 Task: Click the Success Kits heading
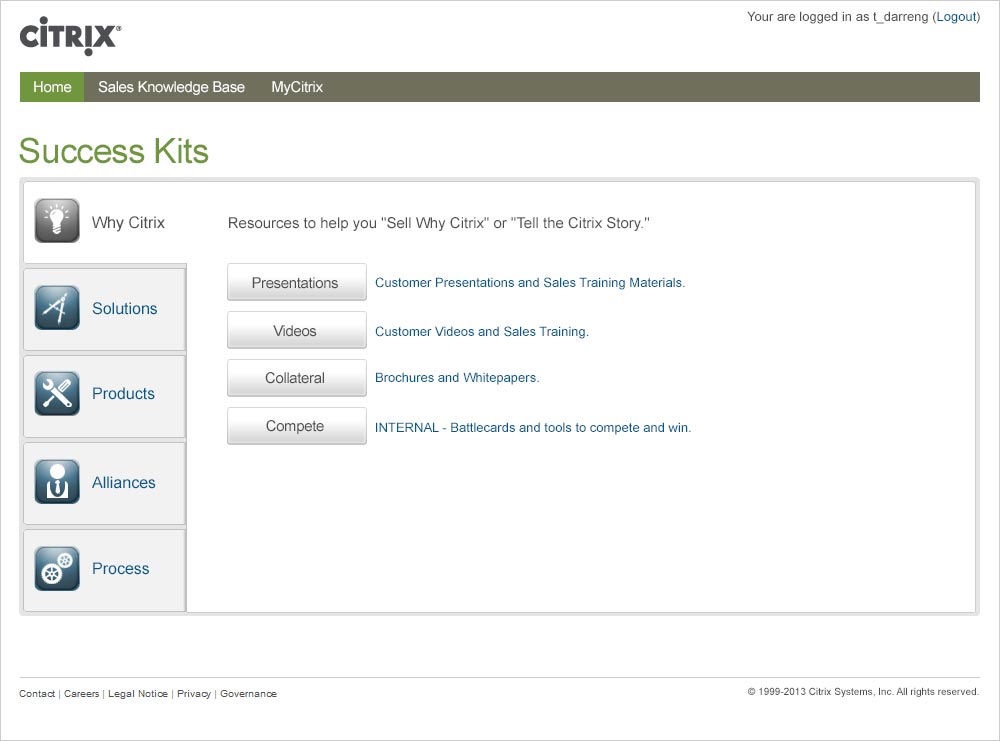tap(114, 151)
